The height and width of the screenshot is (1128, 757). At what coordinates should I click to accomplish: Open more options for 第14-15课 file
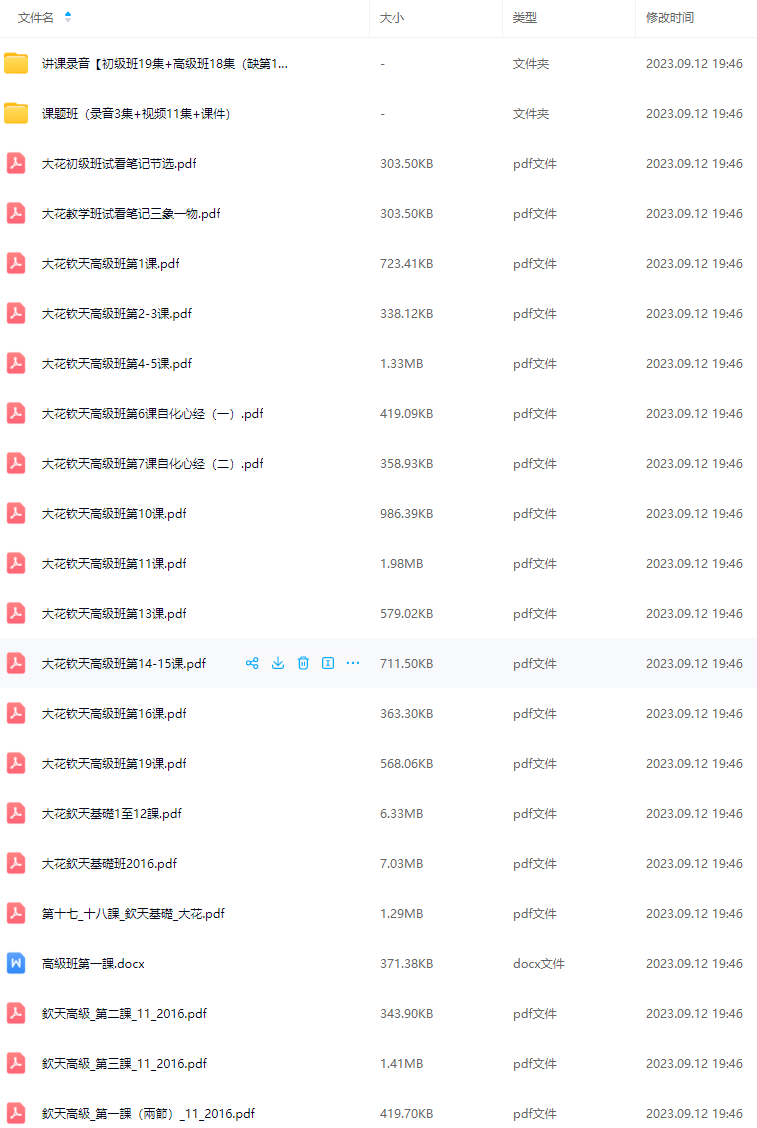coord(353,663)
